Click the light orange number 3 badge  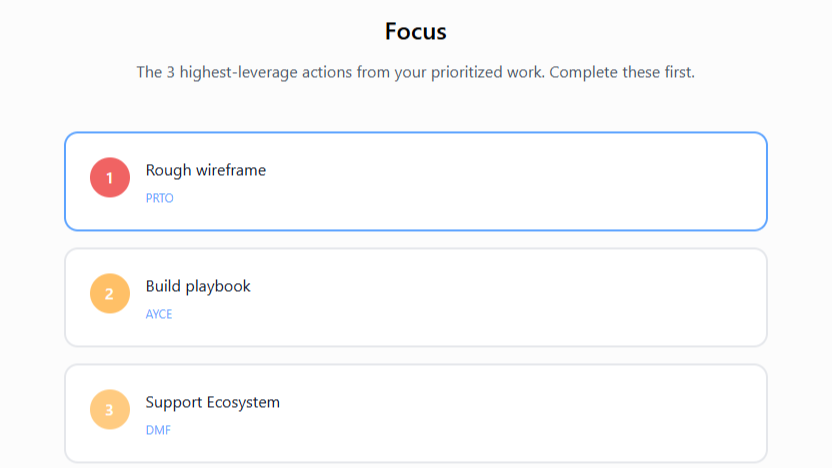[x=110, y=410]
